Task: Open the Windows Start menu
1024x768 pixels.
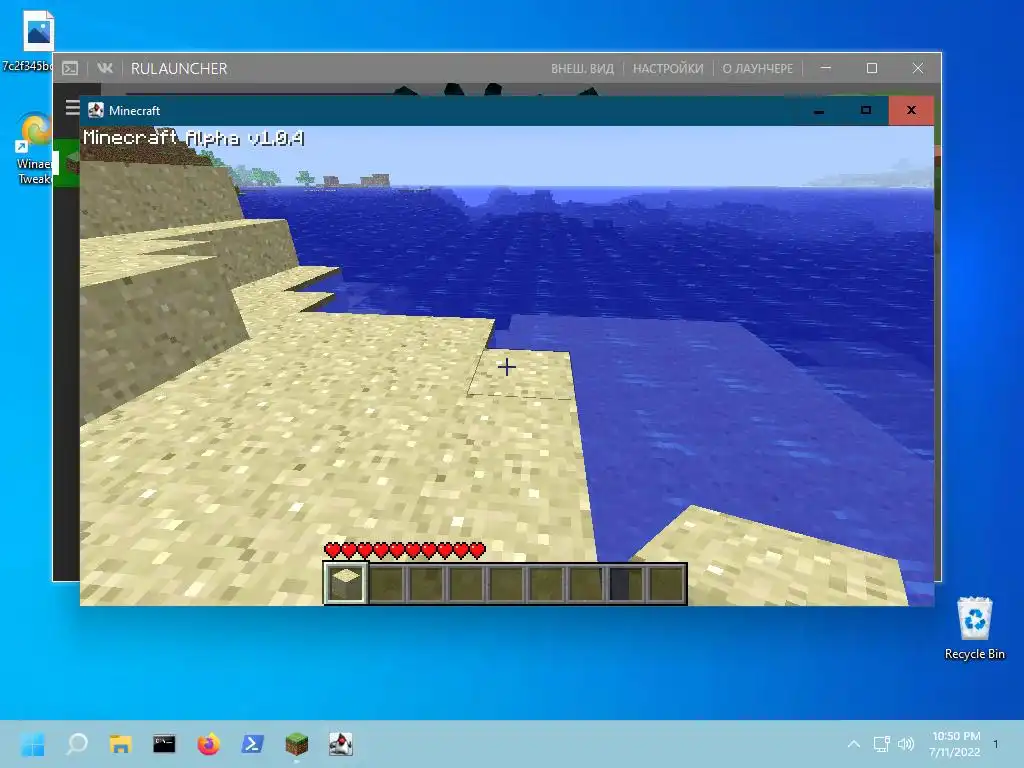Action: click(x=33, y=744)
